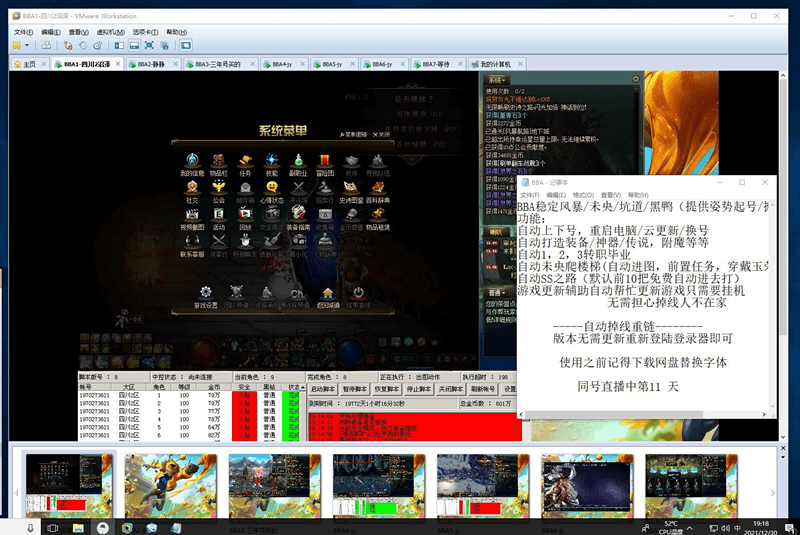Click the volume icon in system tray
The width and height of the screenshot is (800, 535).
726,528
